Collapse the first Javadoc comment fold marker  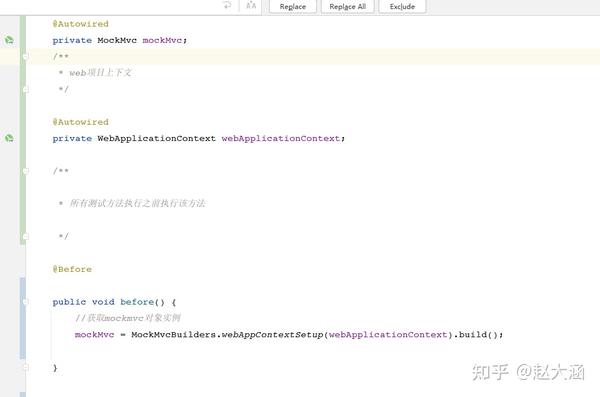click(26, 56)
